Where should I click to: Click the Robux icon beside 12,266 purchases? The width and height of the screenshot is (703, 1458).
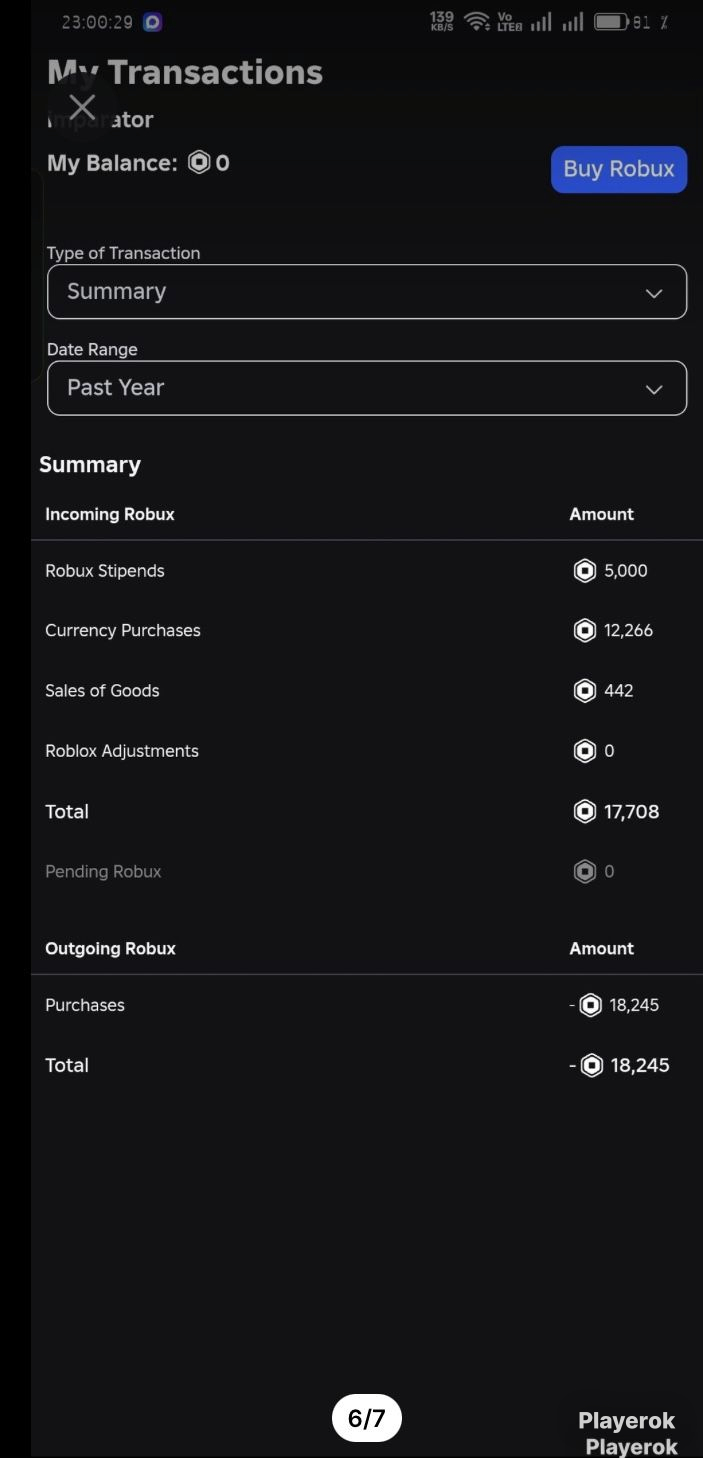point(585,630)
